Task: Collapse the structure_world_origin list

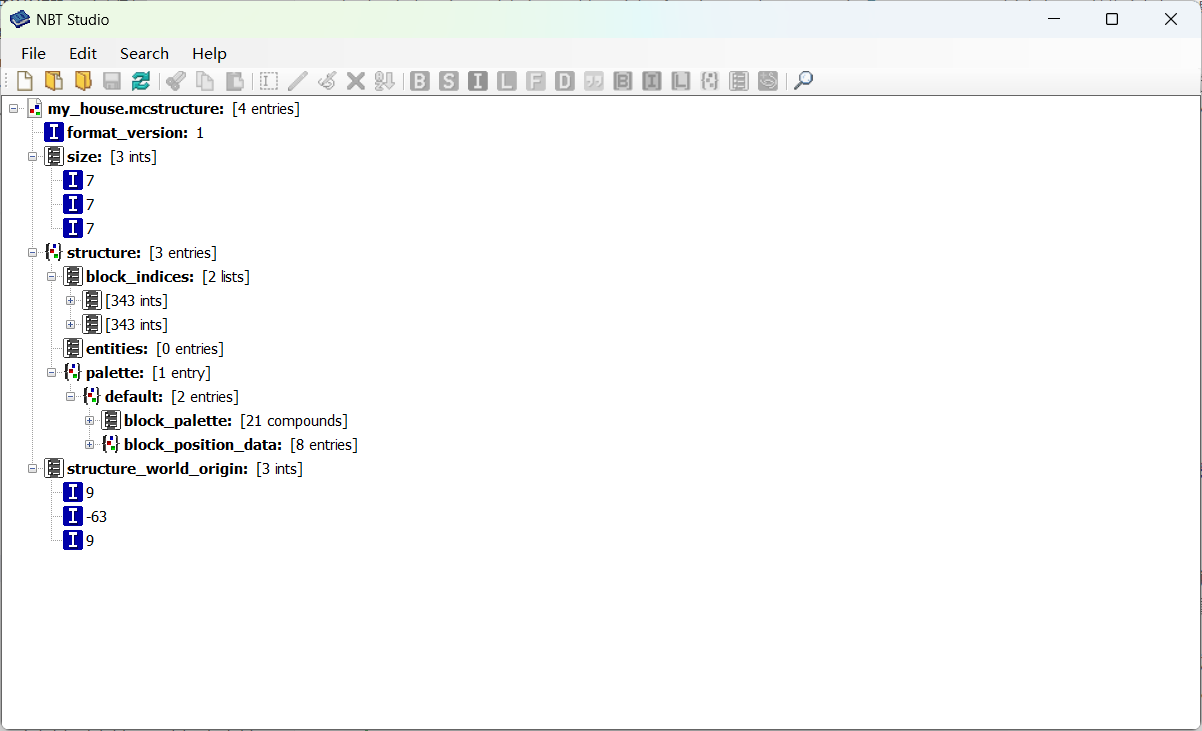Action: tap(33, 468)
